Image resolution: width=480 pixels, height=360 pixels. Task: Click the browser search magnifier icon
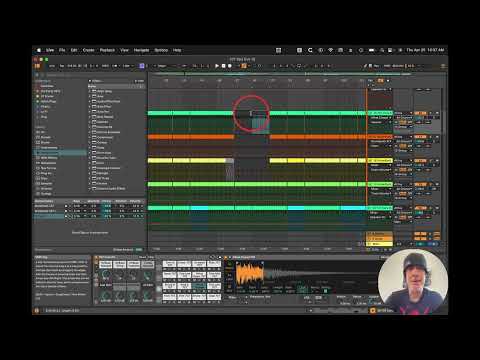click(x=37, y=75)
